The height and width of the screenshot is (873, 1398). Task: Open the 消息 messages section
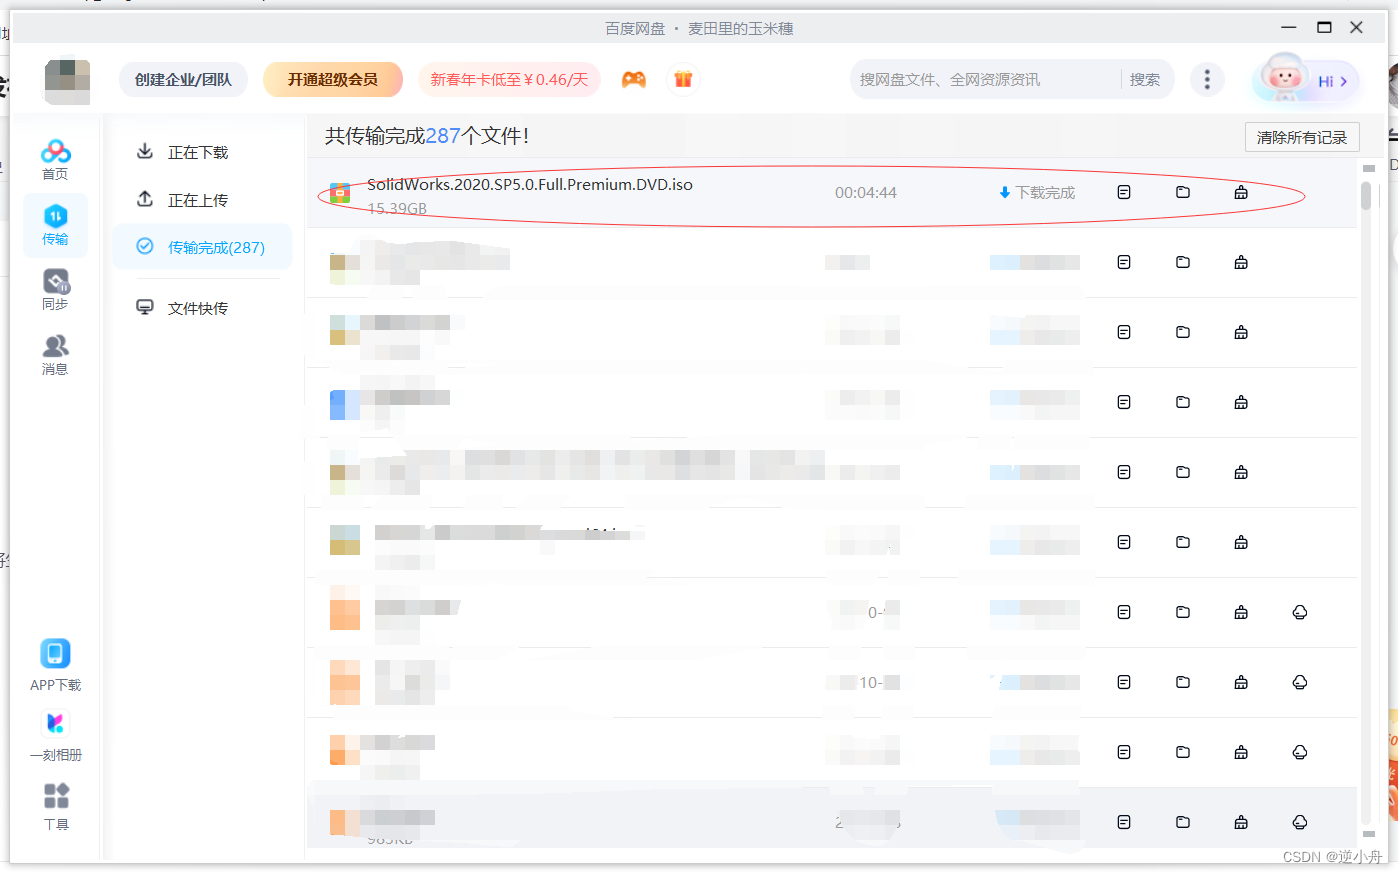point(55,355)
